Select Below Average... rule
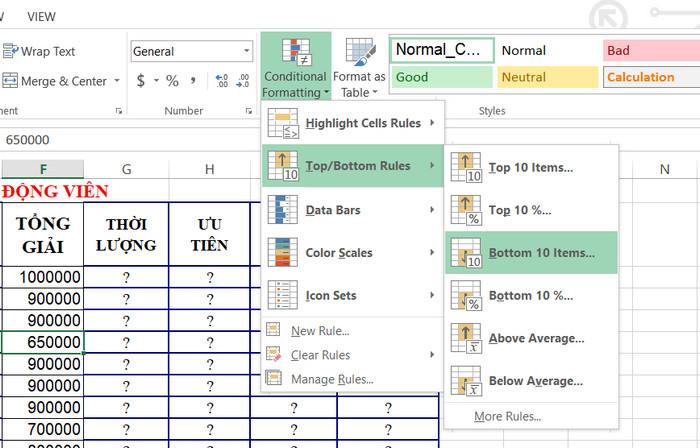The image size is (700, 448). (531, 381)
